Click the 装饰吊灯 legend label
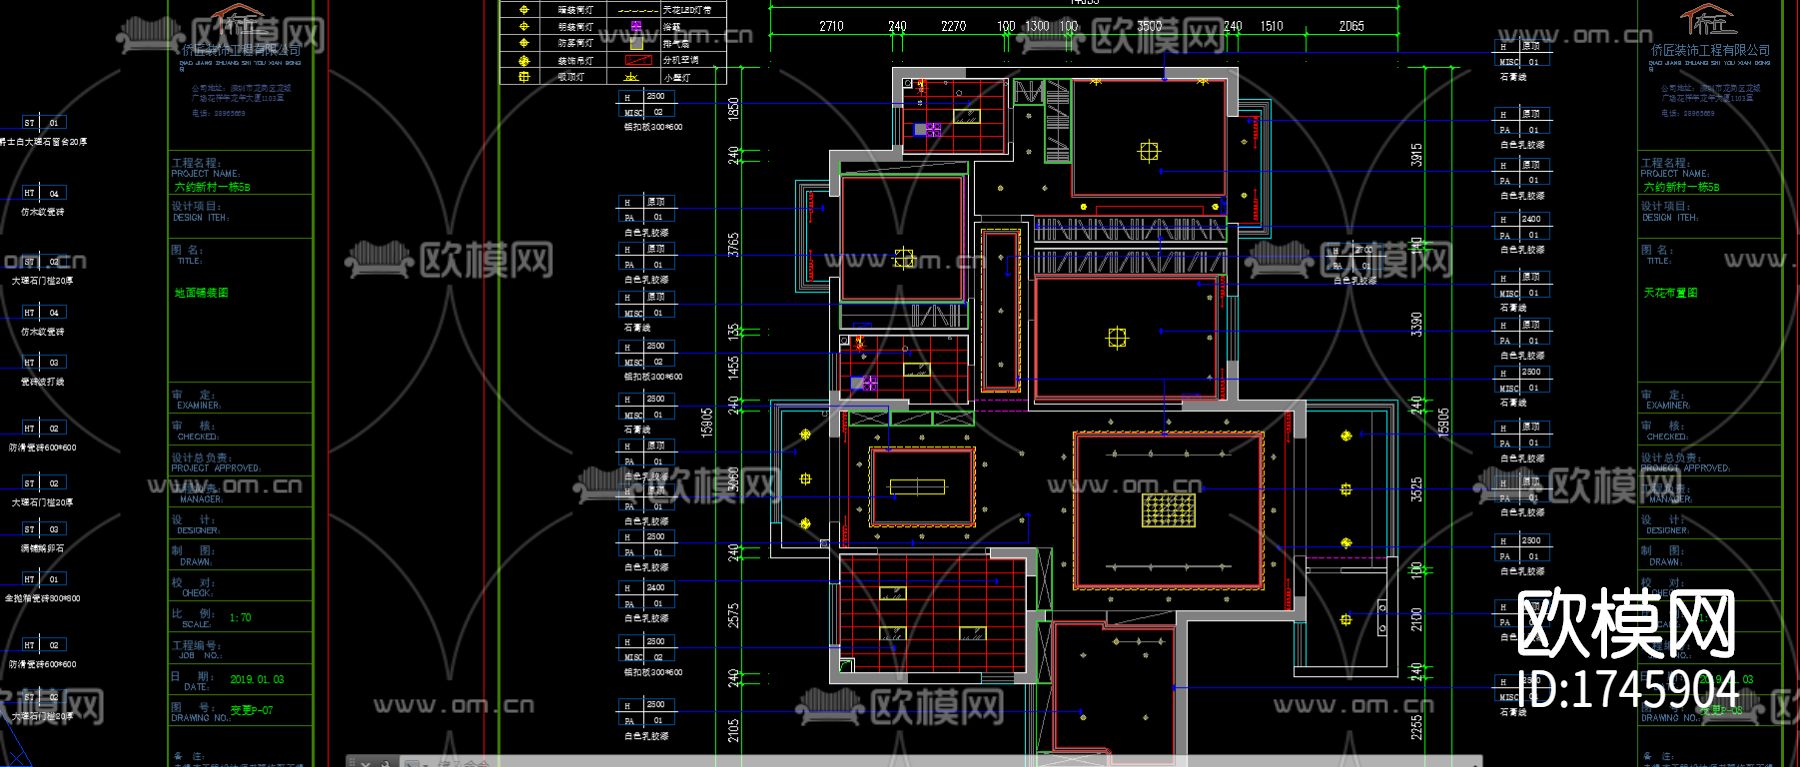The height and width of the screenshot is (767, 1800). pos(575,60)
